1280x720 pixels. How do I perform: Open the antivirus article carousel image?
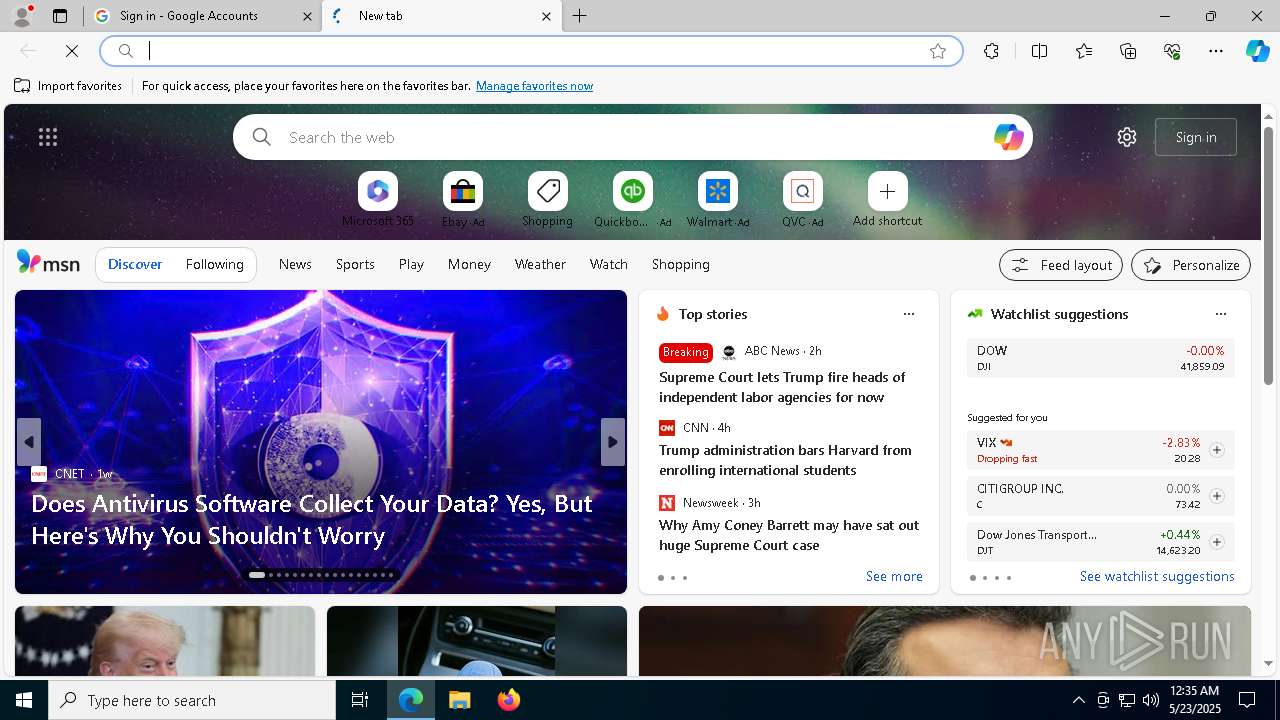[321, 442]
